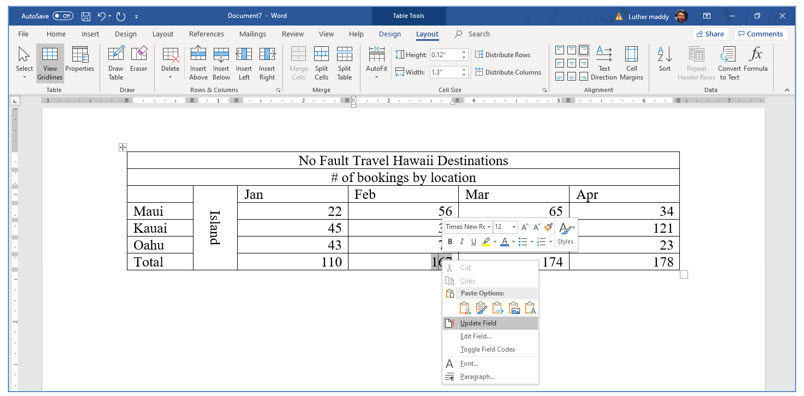
Task: Click the Select tool in Table group
Action: click(24, 63)
